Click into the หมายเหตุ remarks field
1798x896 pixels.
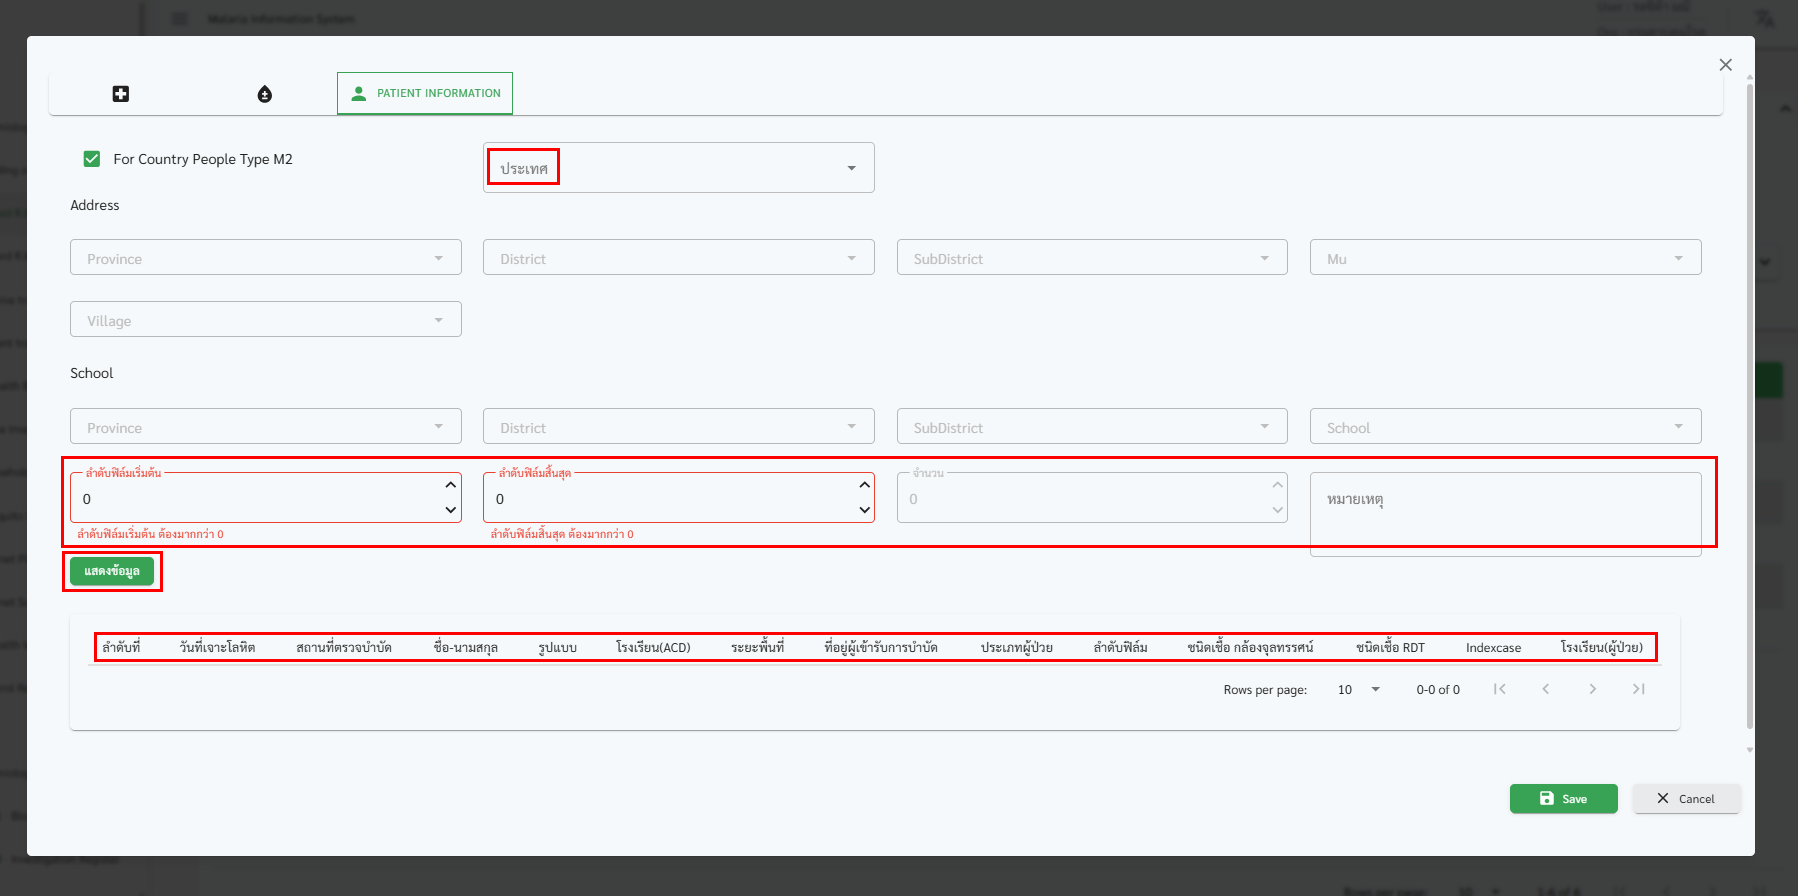pos(1504,514)
